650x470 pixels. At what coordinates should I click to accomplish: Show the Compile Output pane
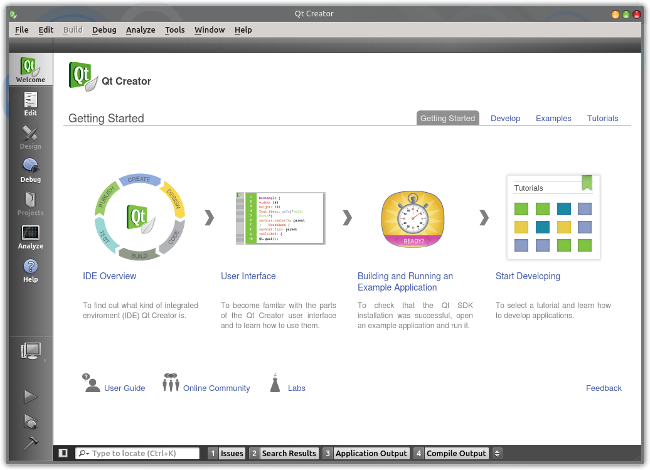coord(451,453)
